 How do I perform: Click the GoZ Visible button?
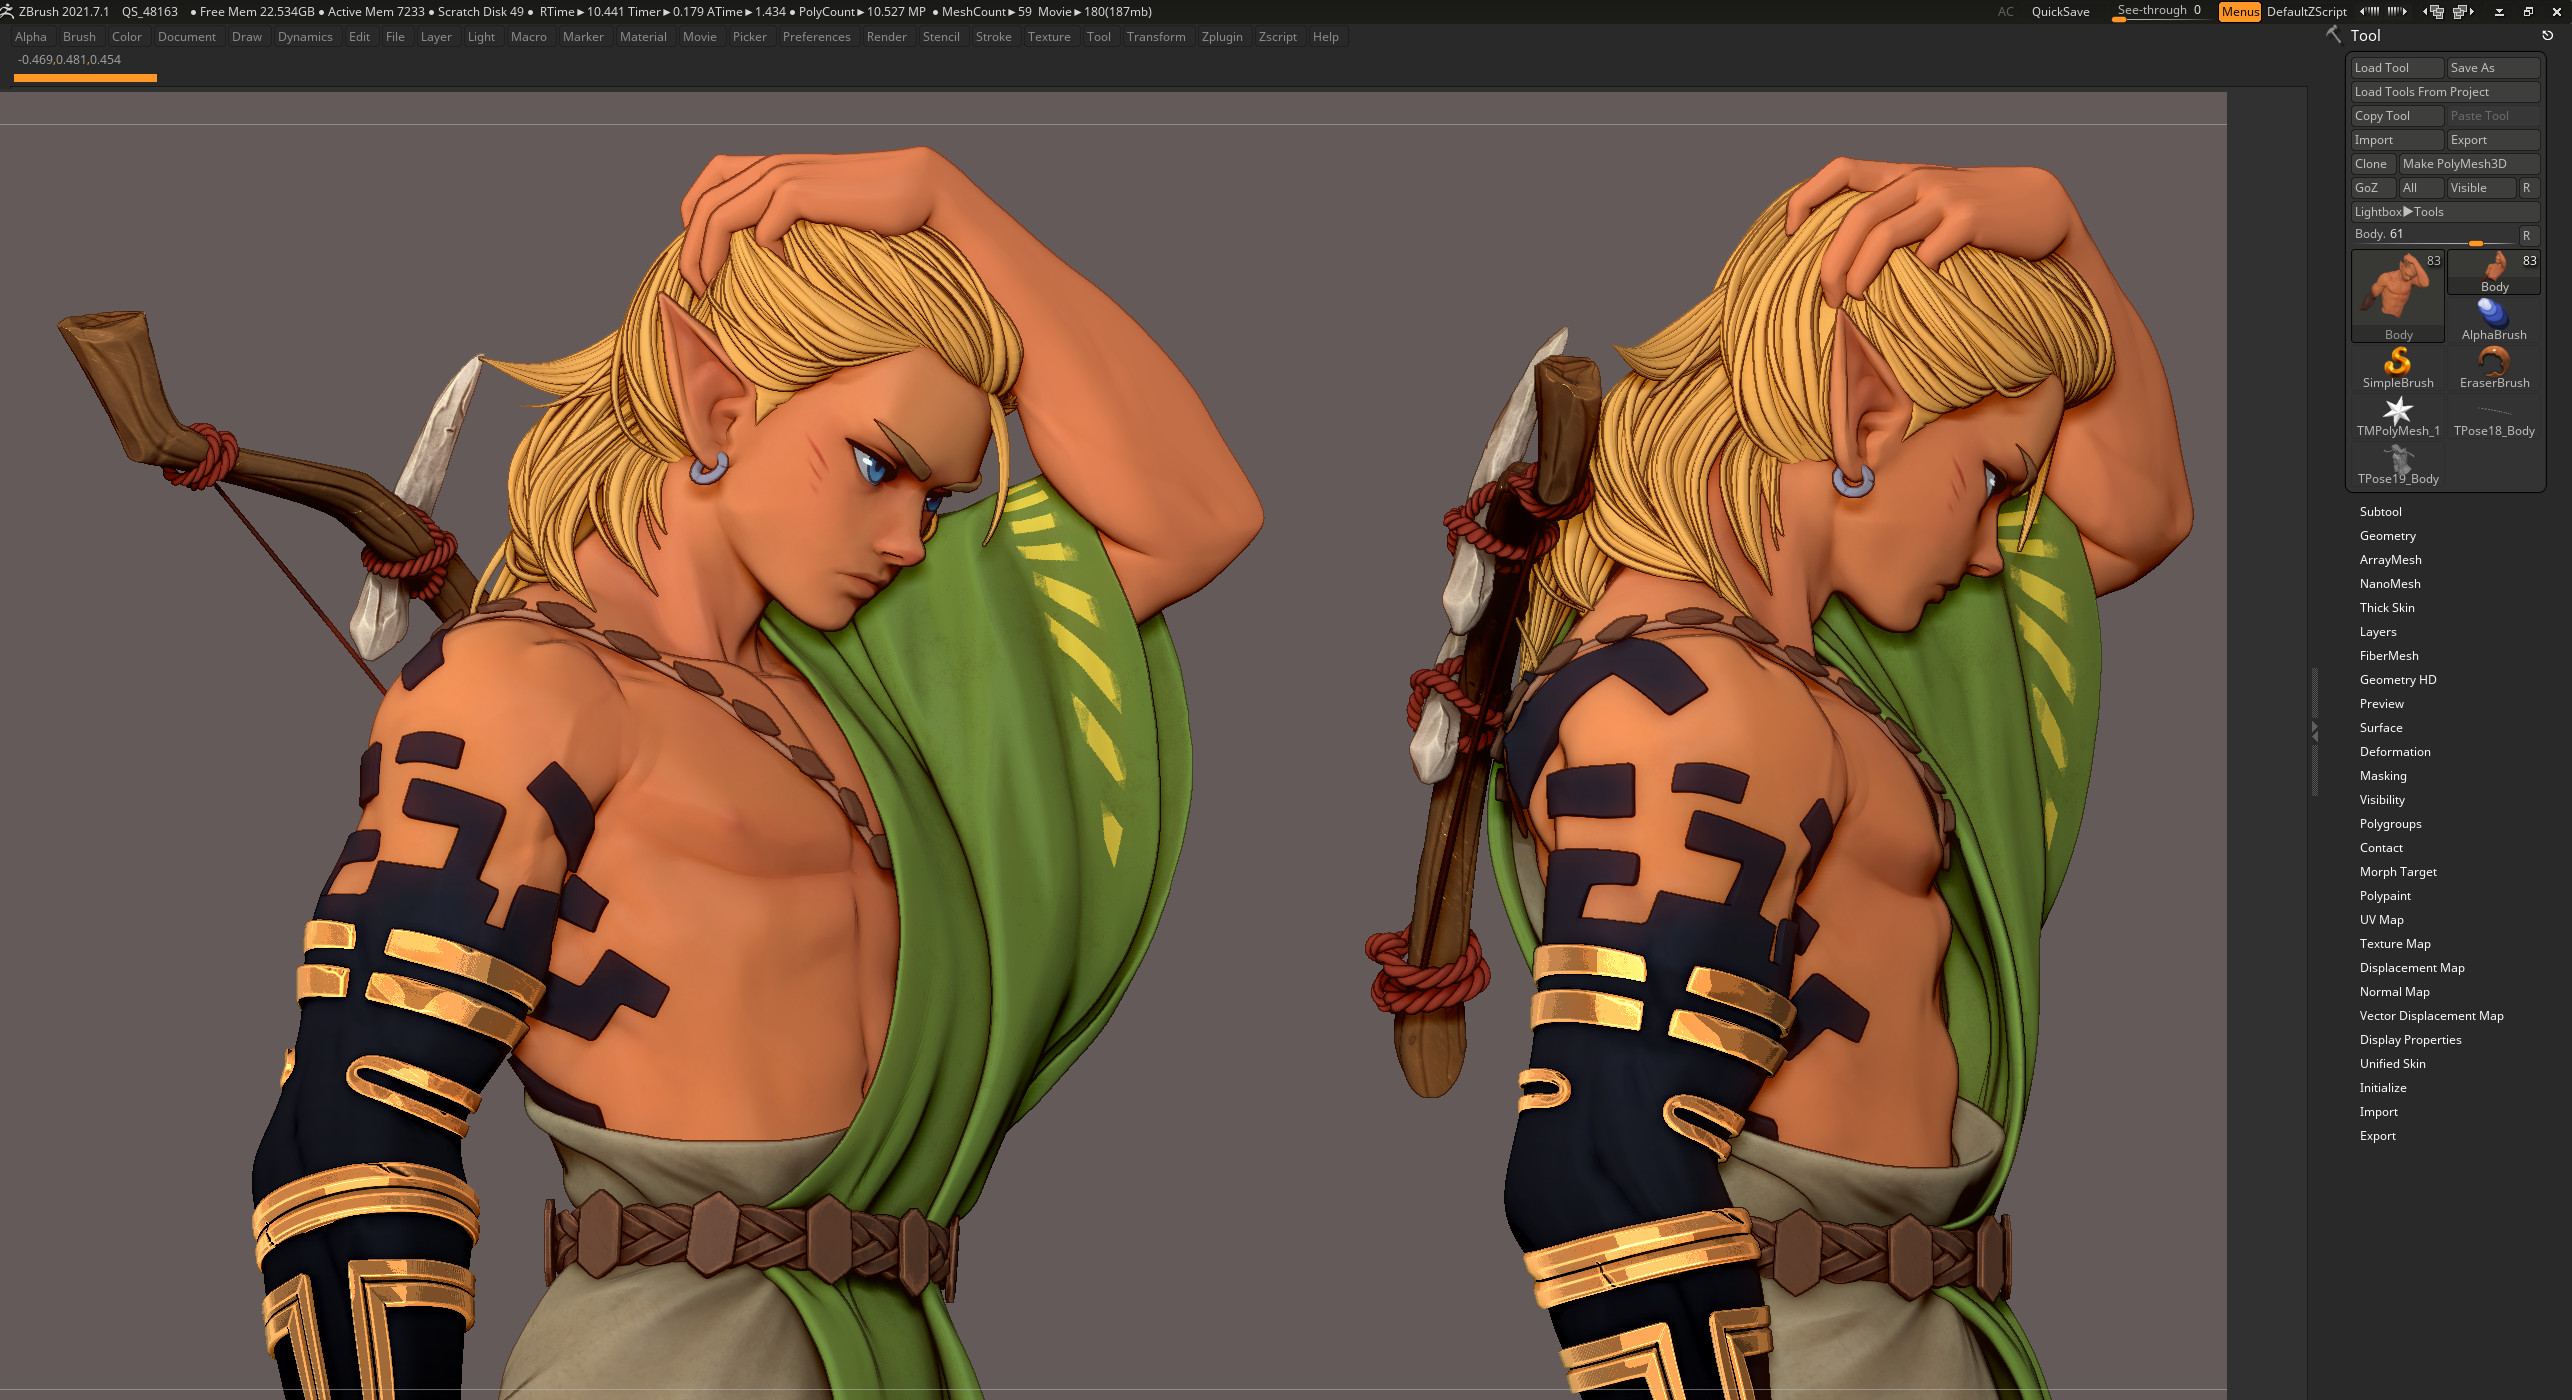pyautogui.click(x=2481, y=188)
